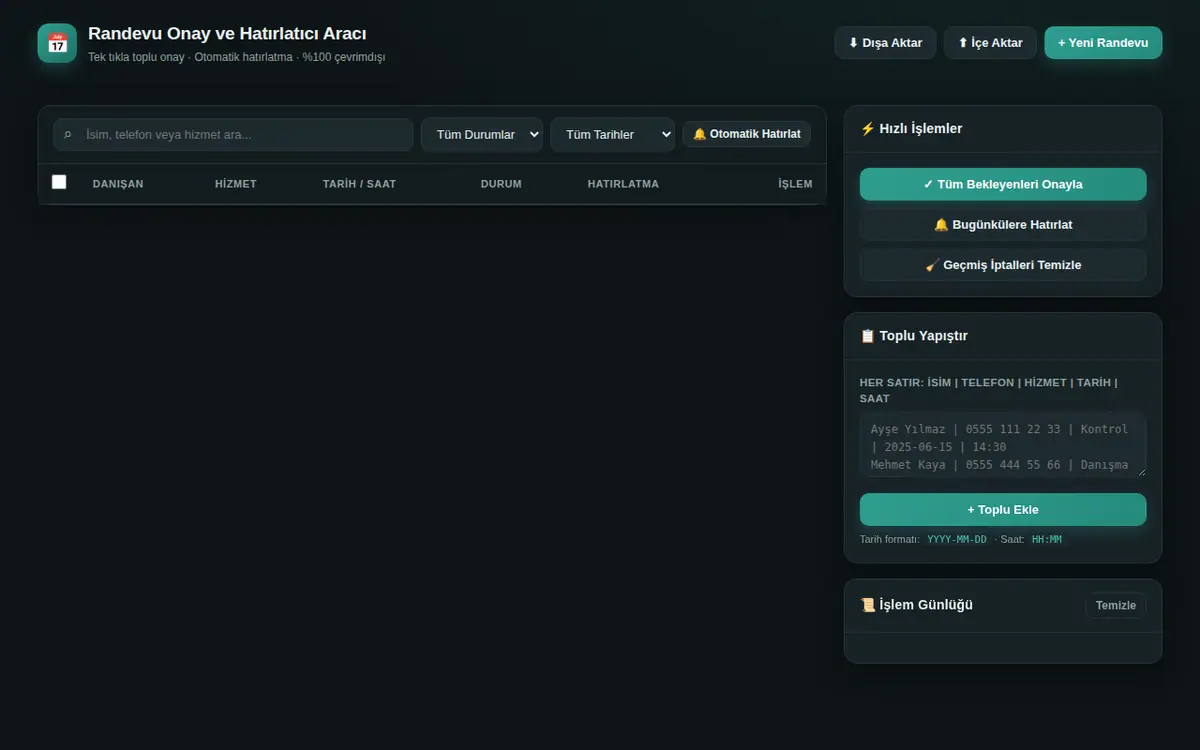Click the TARİH / SAAT column header
Screen dimensions: 1200x750
359,184
